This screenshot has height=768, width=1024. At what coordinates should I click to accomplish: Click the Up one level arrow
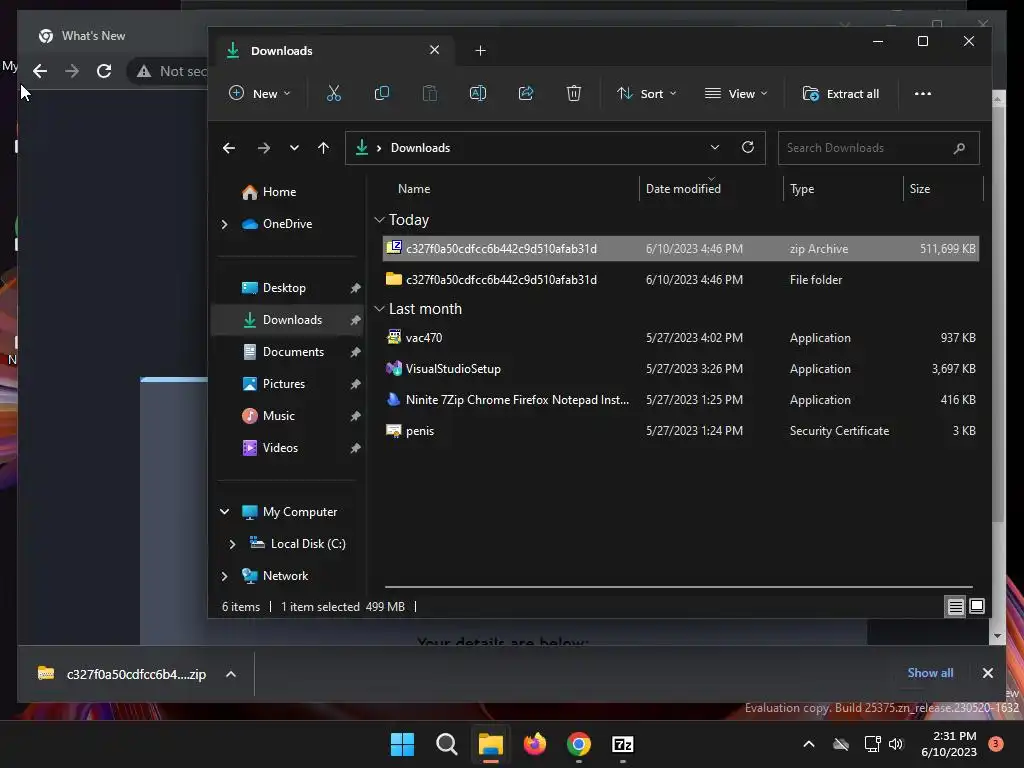pos(323,148)
